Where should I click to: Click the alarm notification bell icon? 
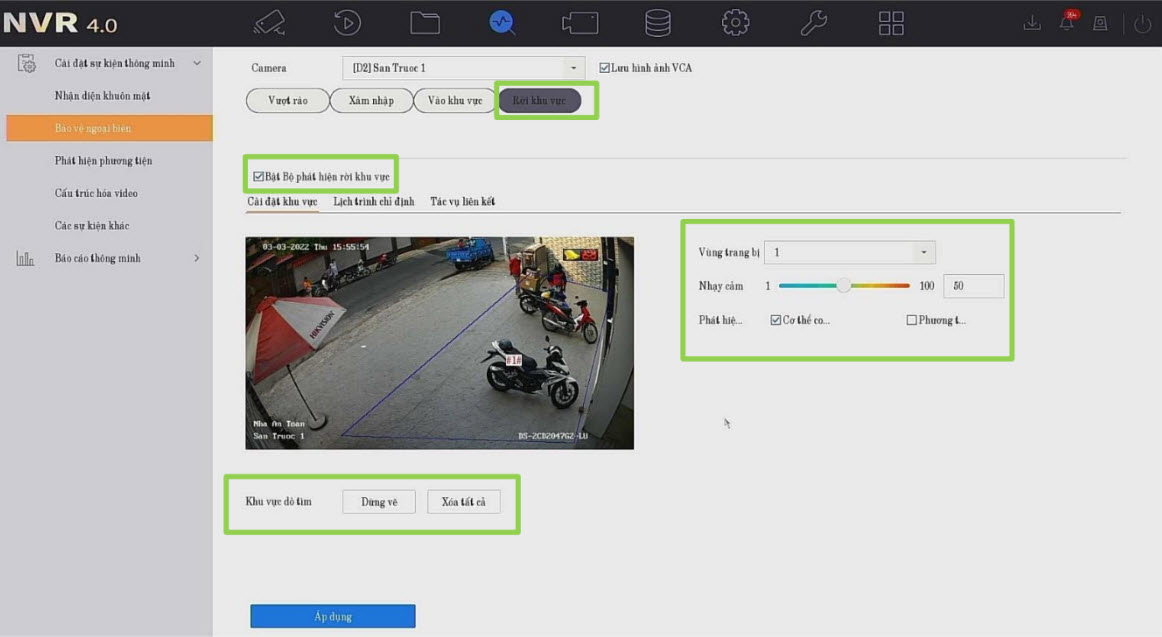point(1067,23)
